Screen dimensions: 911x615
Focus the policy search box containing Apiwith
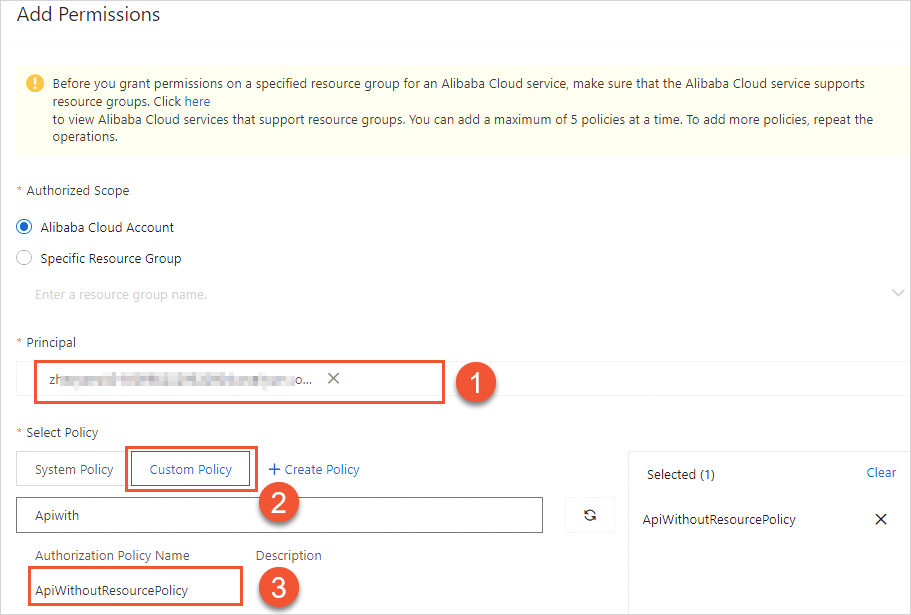pyautogui.click(x=279, y=515)
